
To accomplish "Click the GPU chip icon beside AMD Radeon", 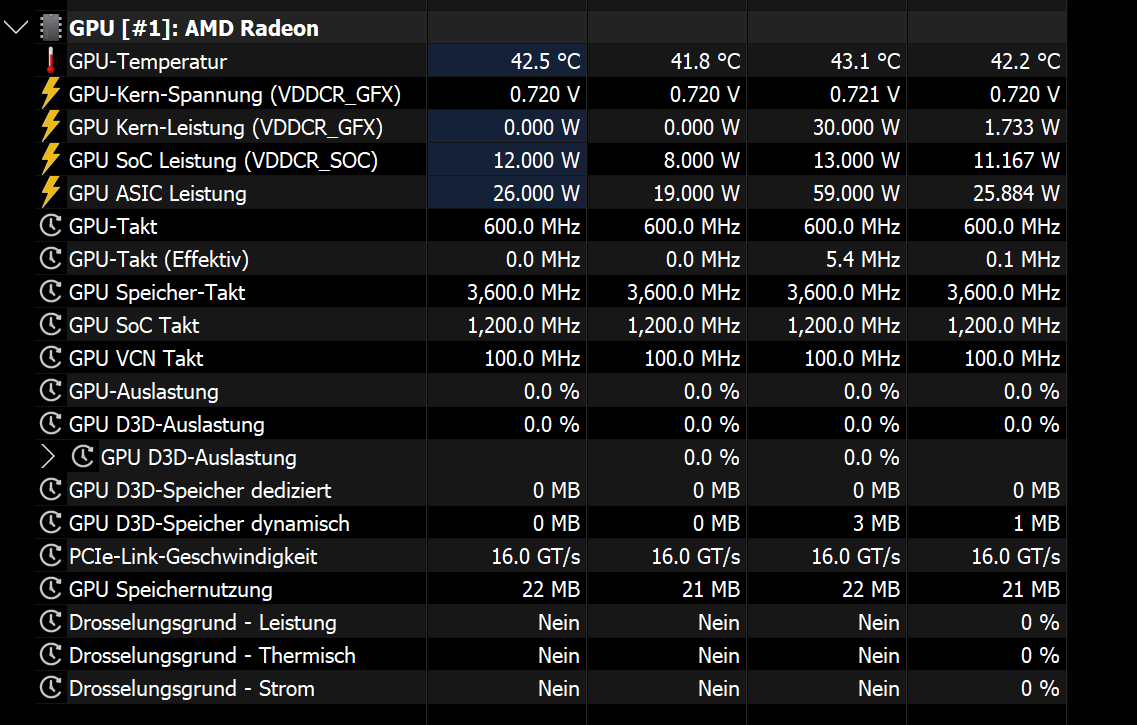I will pos(51,28).
